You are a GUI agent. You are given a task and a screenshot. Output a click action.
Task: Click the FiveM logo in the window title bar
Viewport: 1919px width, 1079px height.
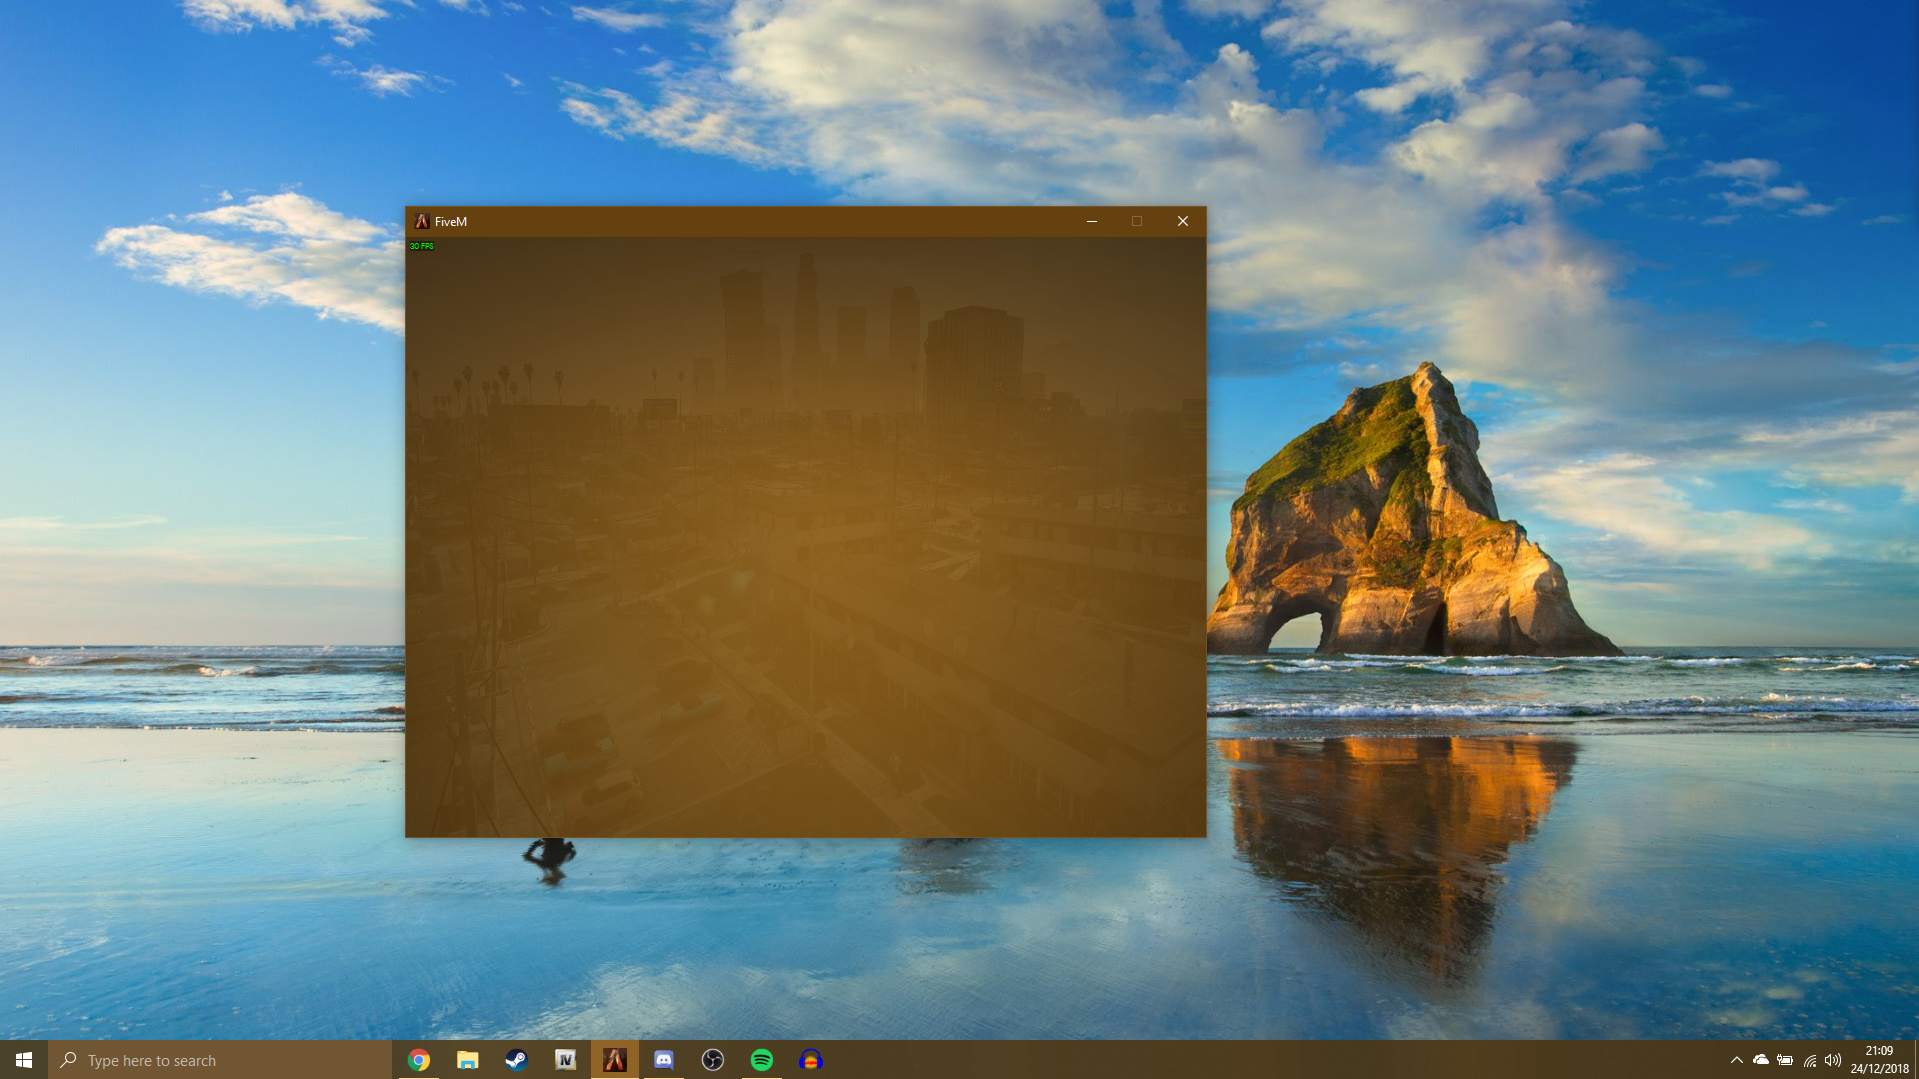click(423, 221)
